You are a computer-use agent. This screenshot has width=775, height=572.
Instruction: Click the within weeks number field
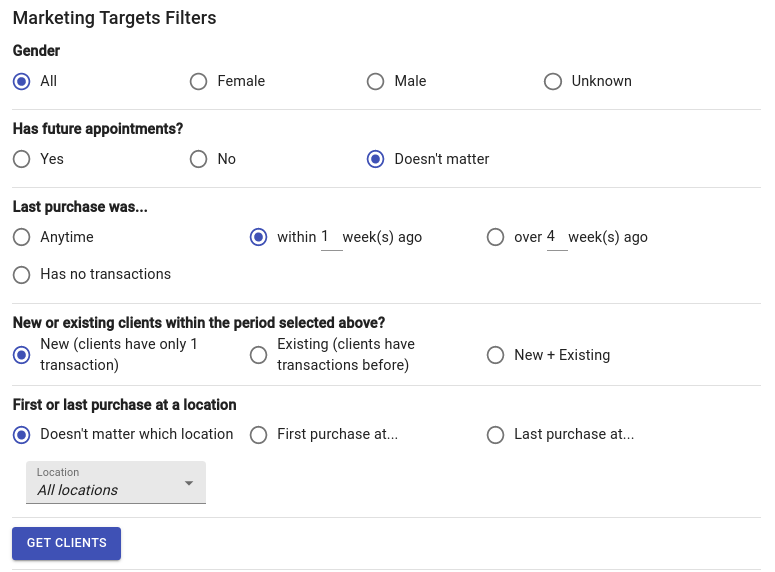pos(331,237)
